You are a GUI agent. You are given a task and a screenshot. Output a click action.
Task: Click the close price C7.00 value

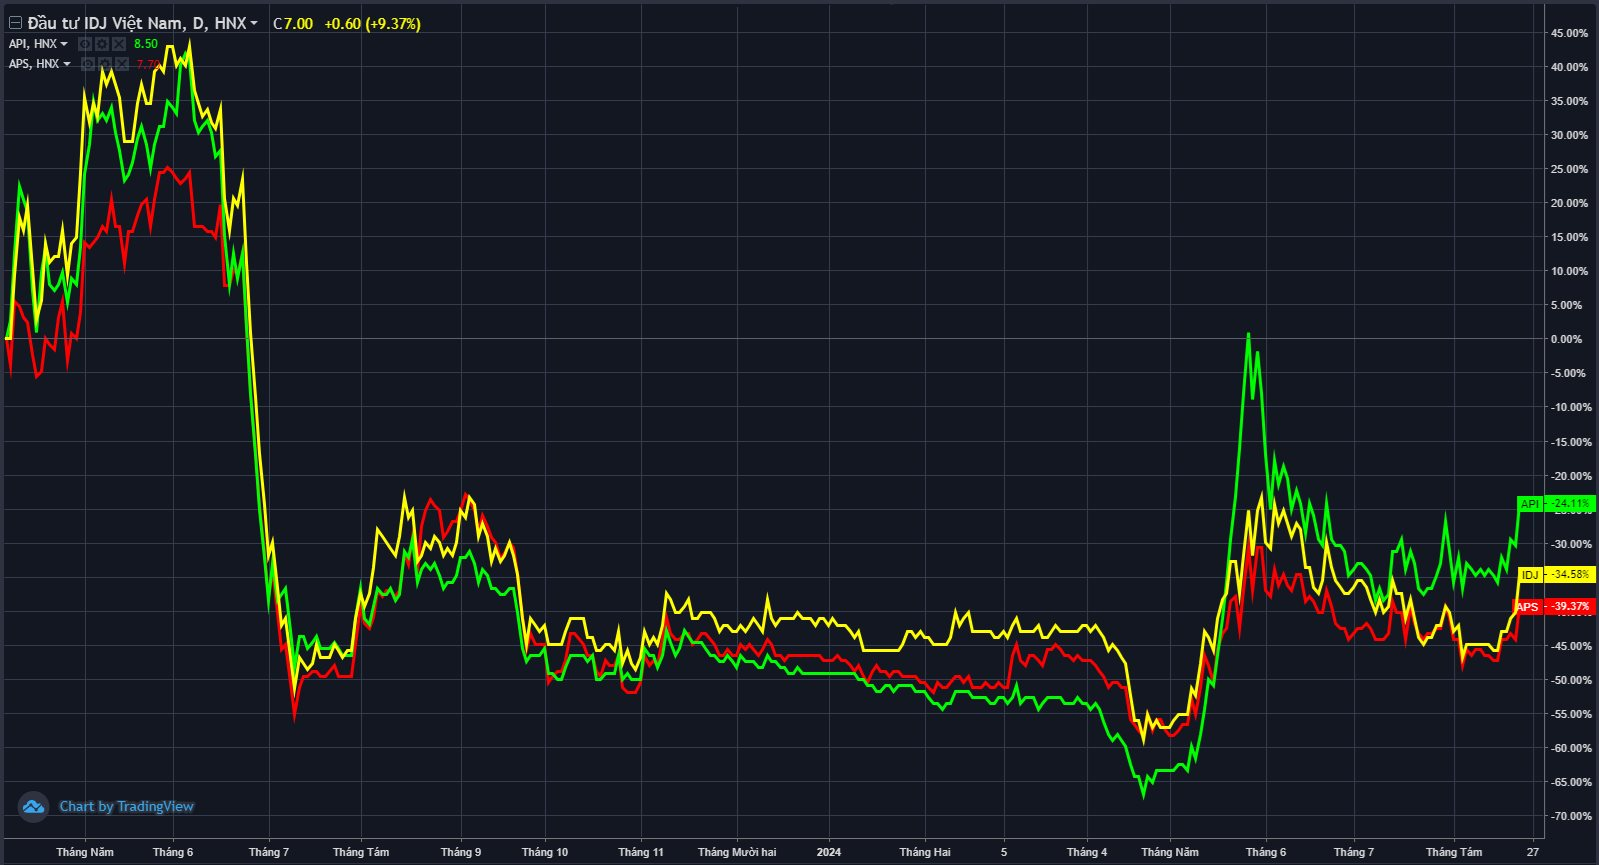(293, 23)
